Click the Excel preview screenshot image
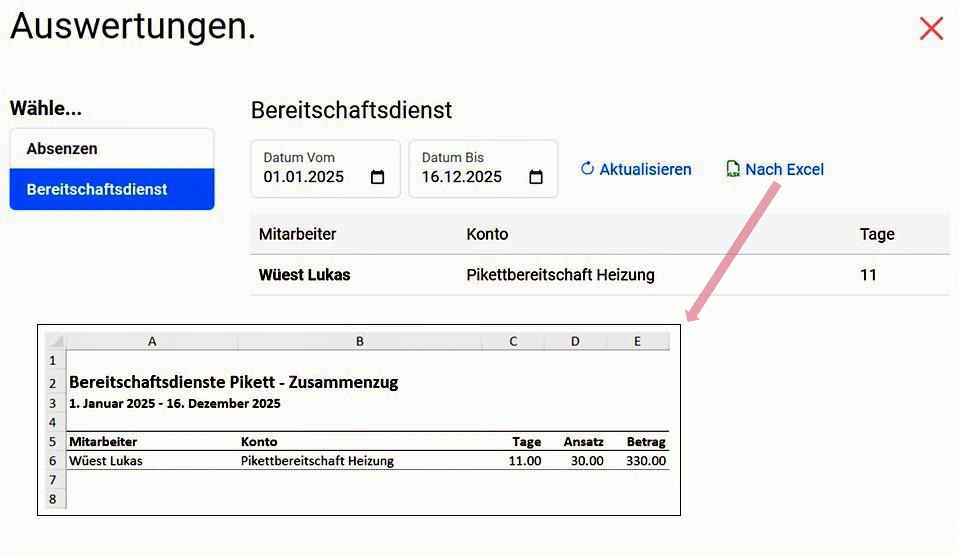 [359, 419]
